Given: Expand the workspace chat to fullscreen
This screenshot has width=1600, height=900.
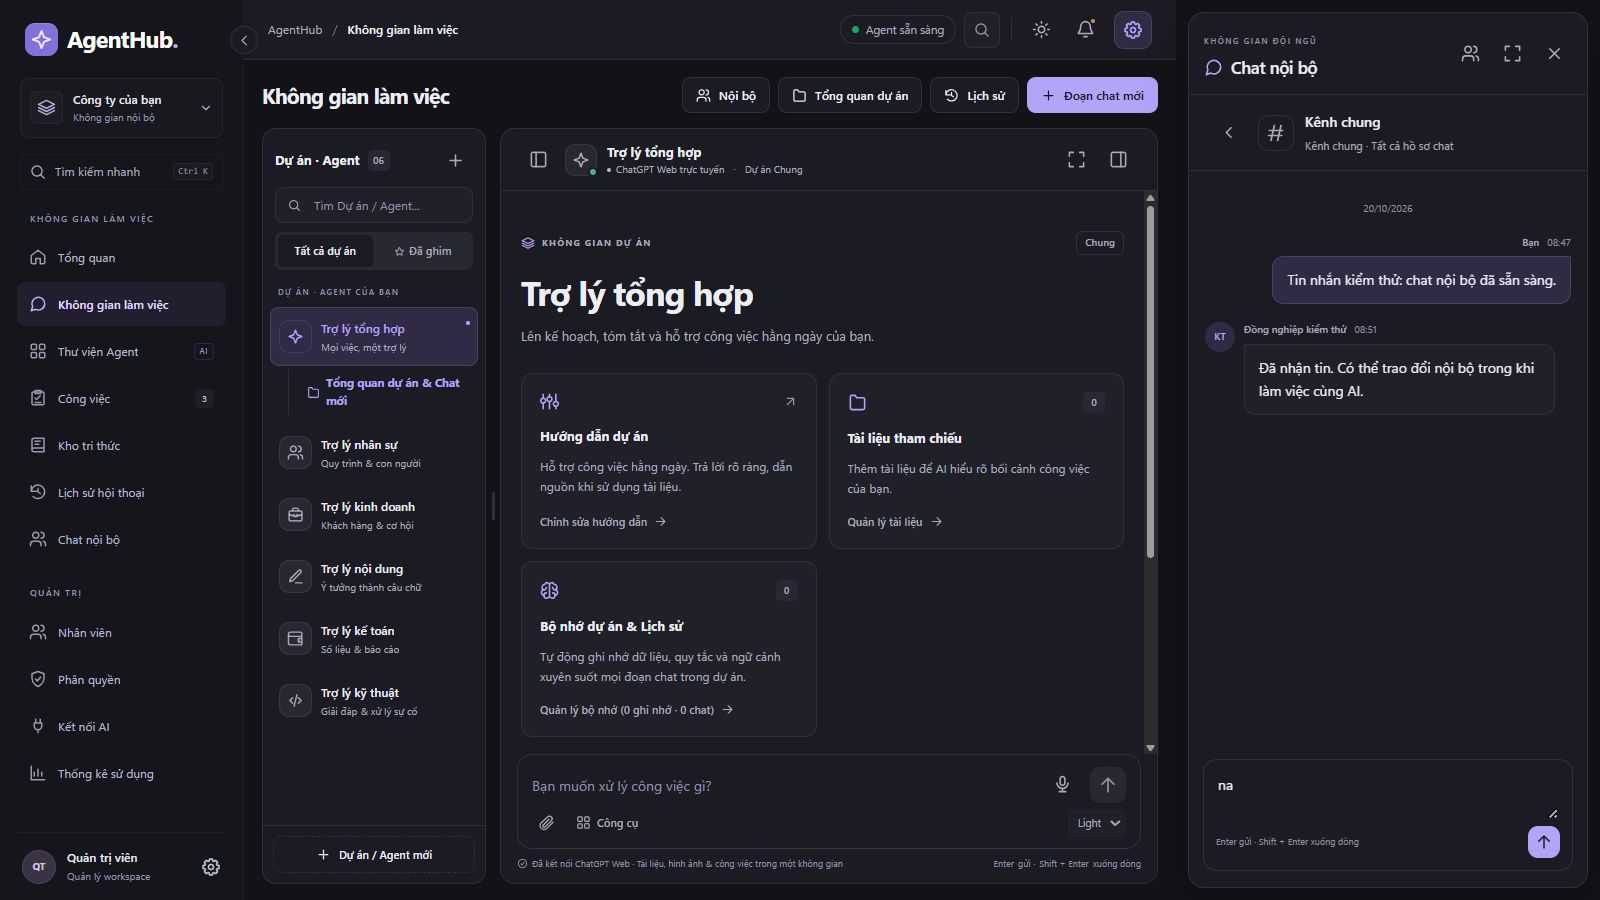Looking at the screenshot, I should click(x=1076, y=160).
